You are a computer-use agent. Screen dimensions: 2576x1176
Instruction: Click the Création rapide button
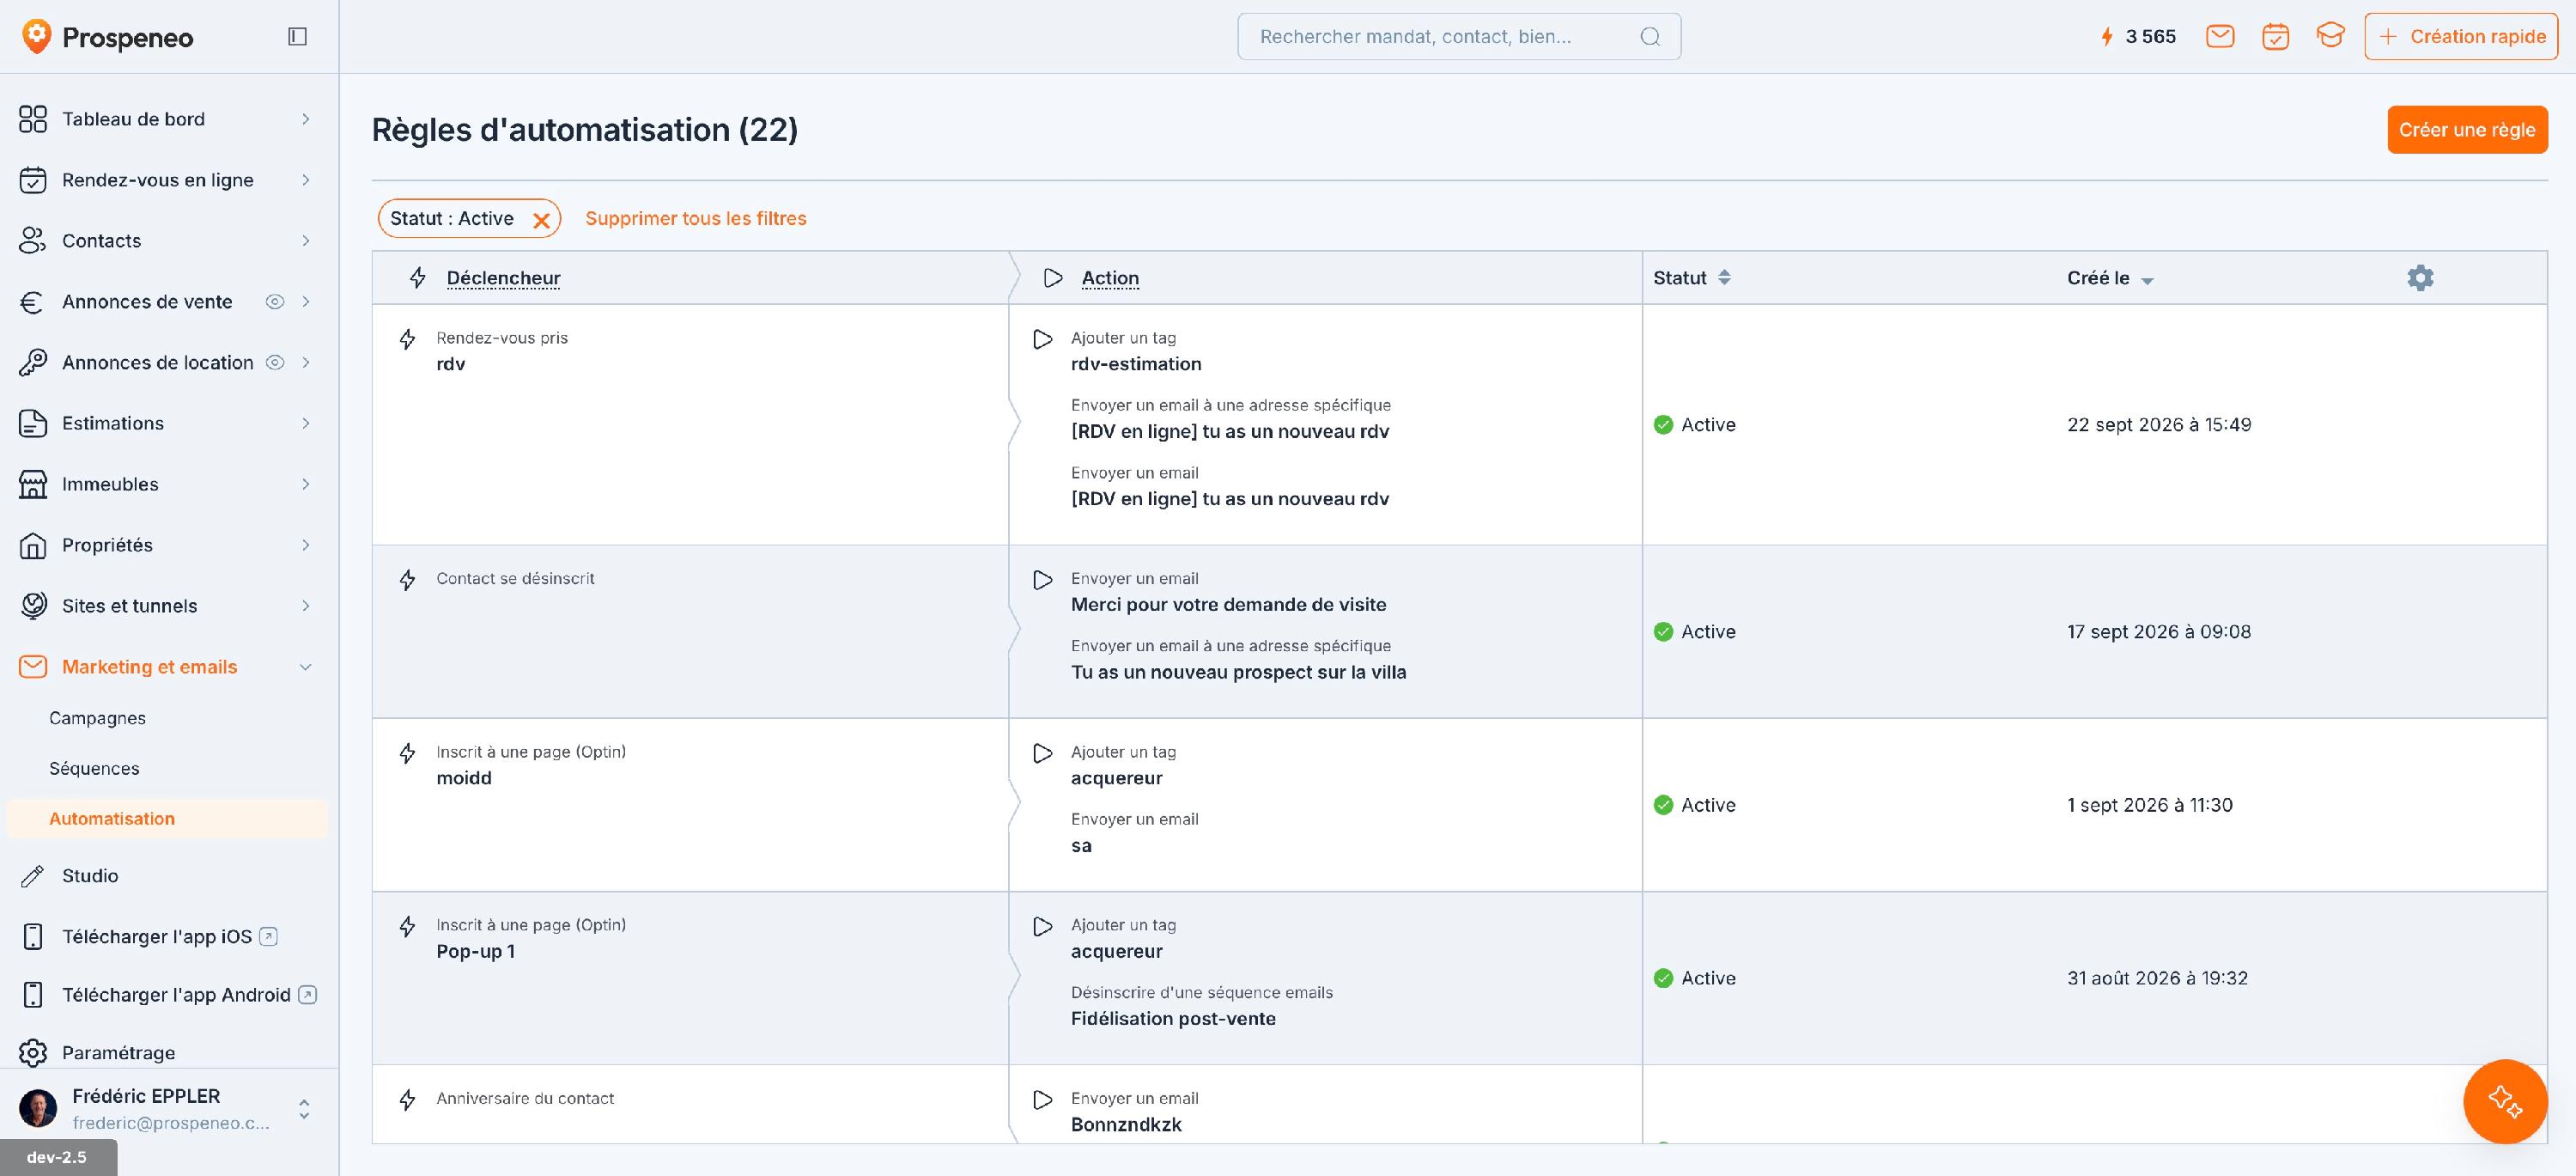pos(2461,37)
